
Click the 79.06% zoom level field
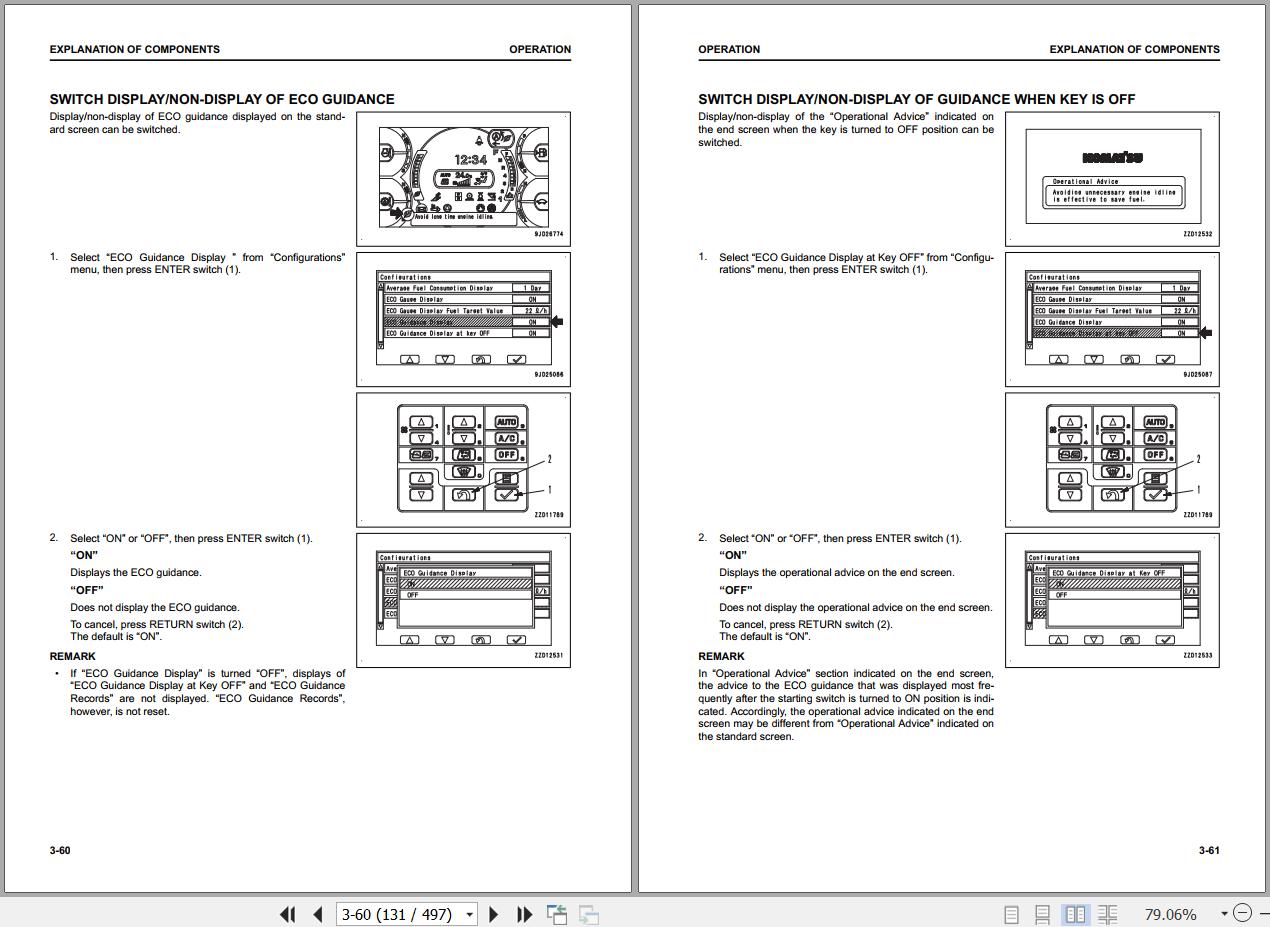pyautogui.click(x=1170, y=914)
